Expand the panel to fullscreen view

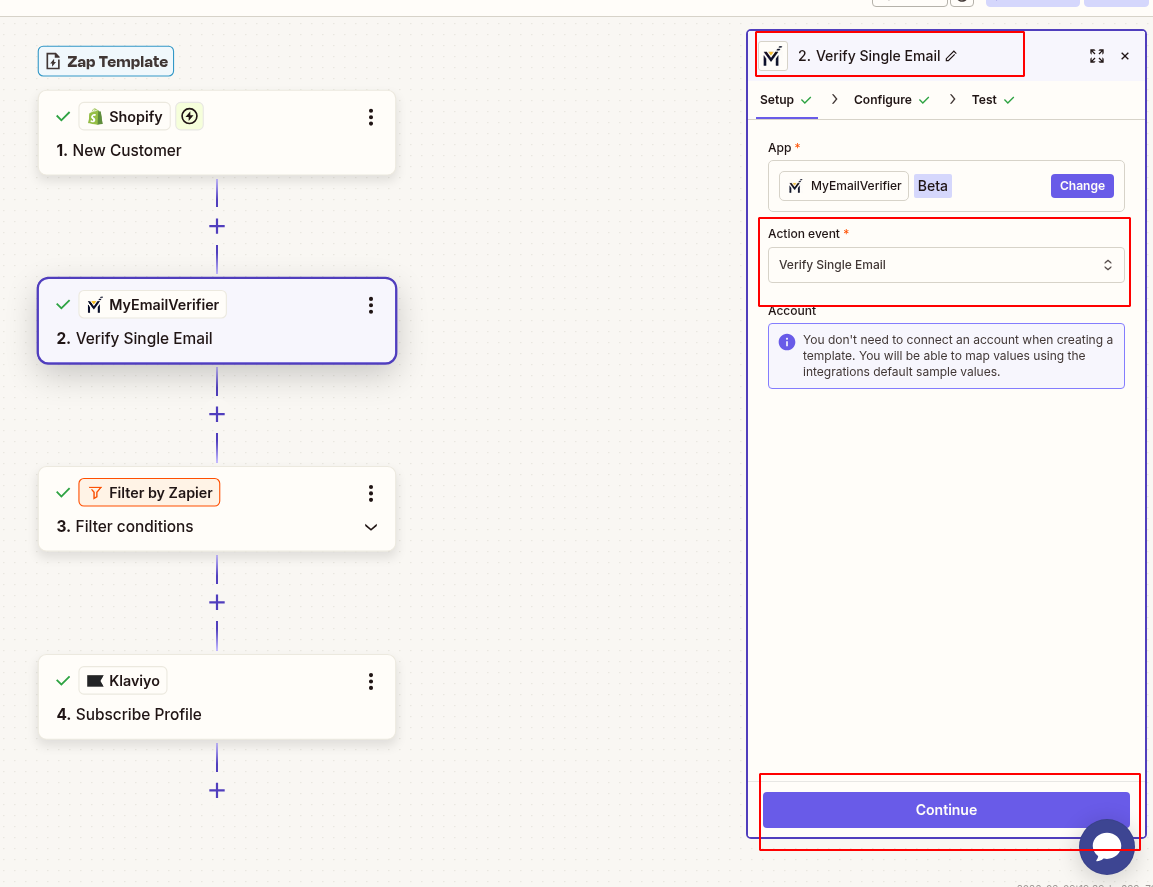(x=1097, y=56)
